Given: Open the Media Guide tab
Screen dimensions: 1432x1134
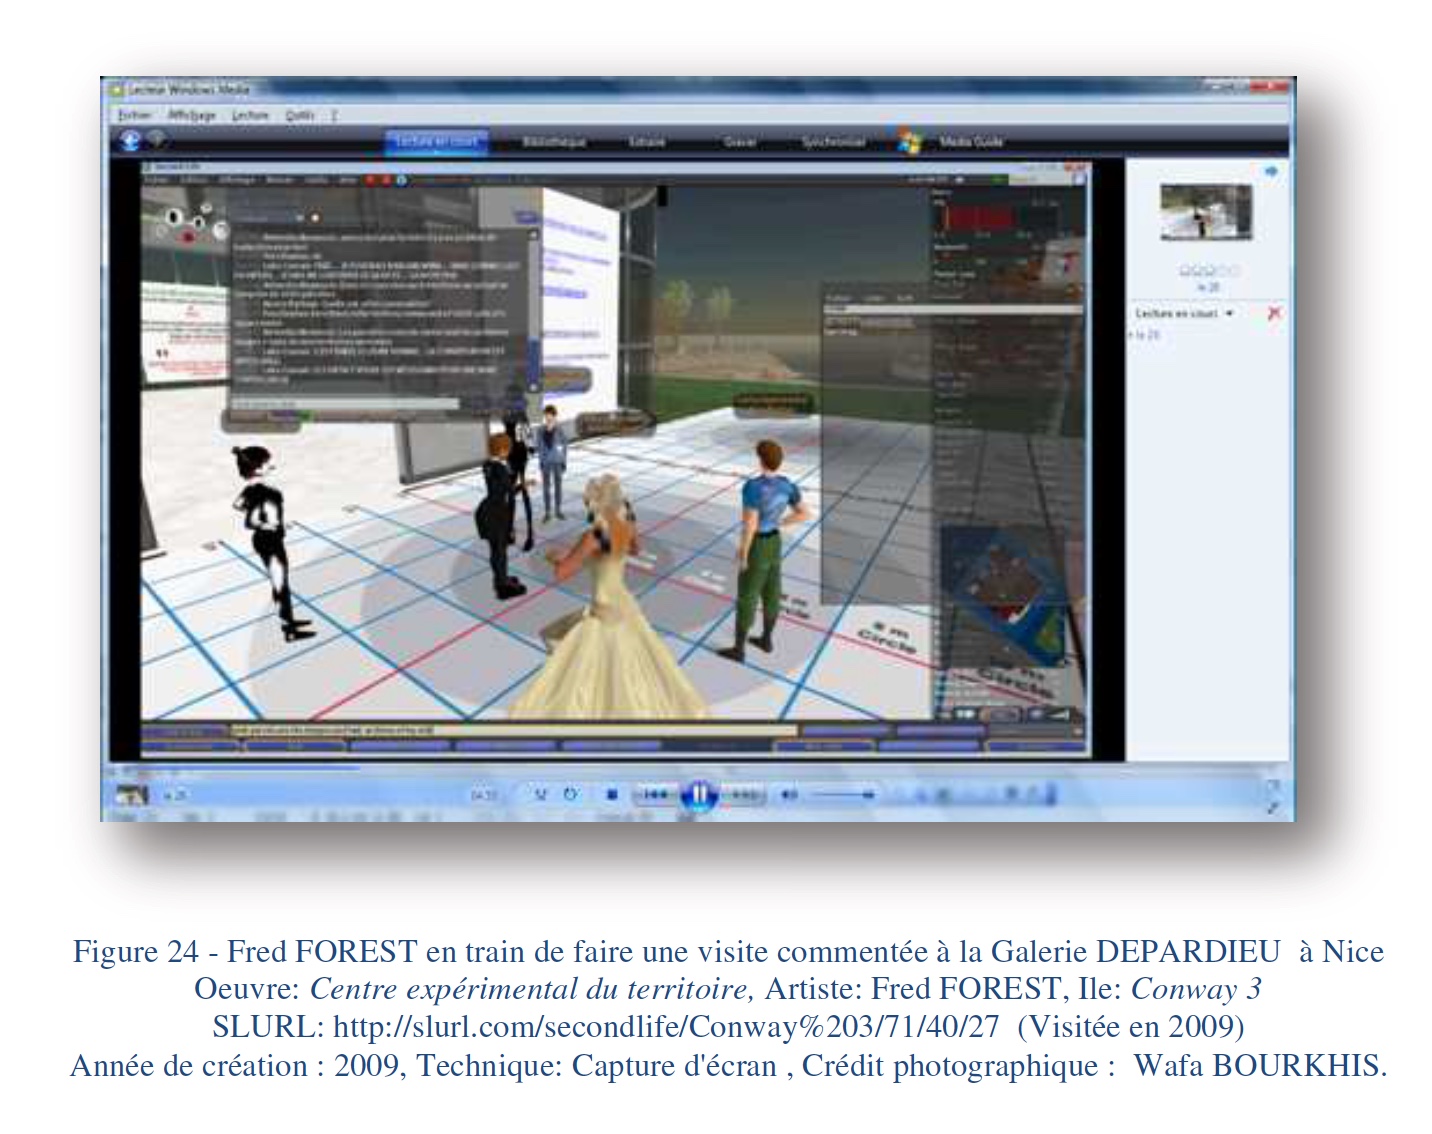Looking at the screenshot, I should pos(970,142).
